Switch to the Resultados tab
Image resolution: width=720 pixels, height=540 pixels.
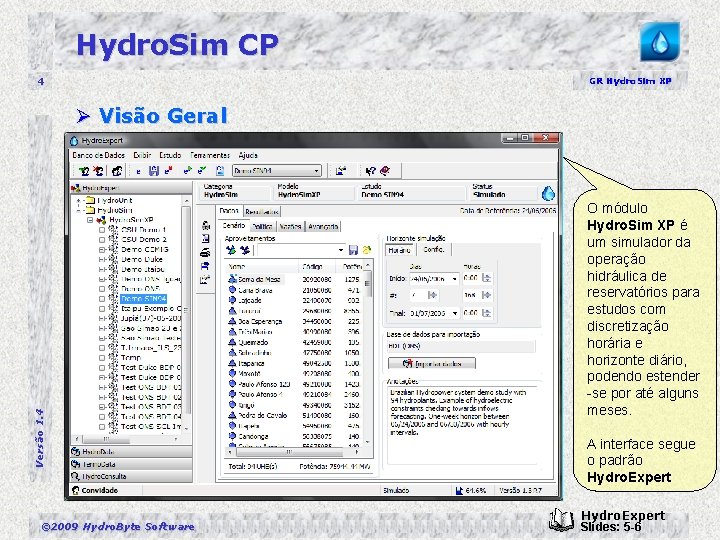[x=262, y=212]
